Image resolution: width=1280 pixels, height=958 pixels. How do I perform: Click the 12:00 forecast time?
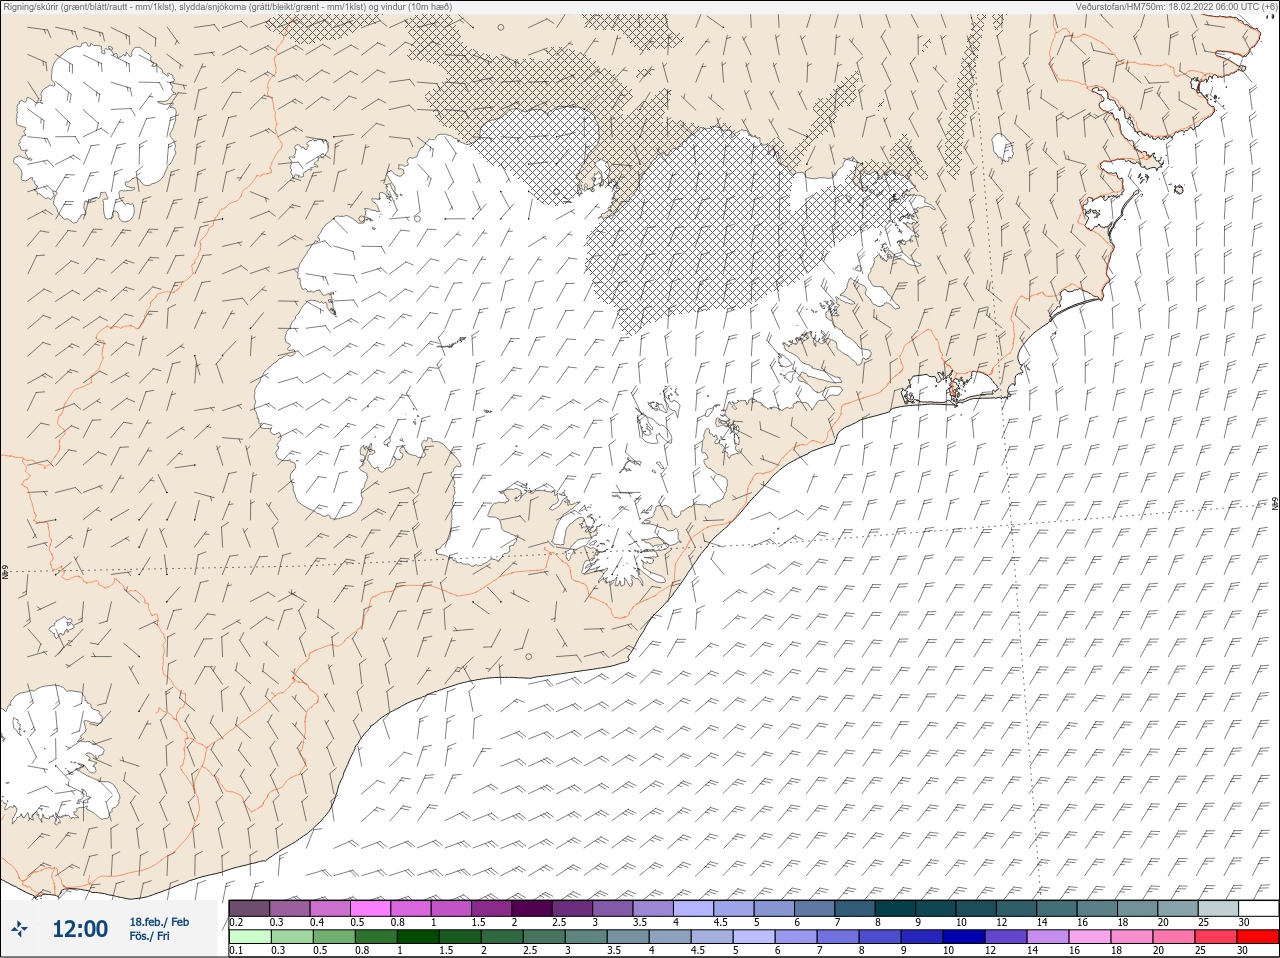tap(80, 929)
